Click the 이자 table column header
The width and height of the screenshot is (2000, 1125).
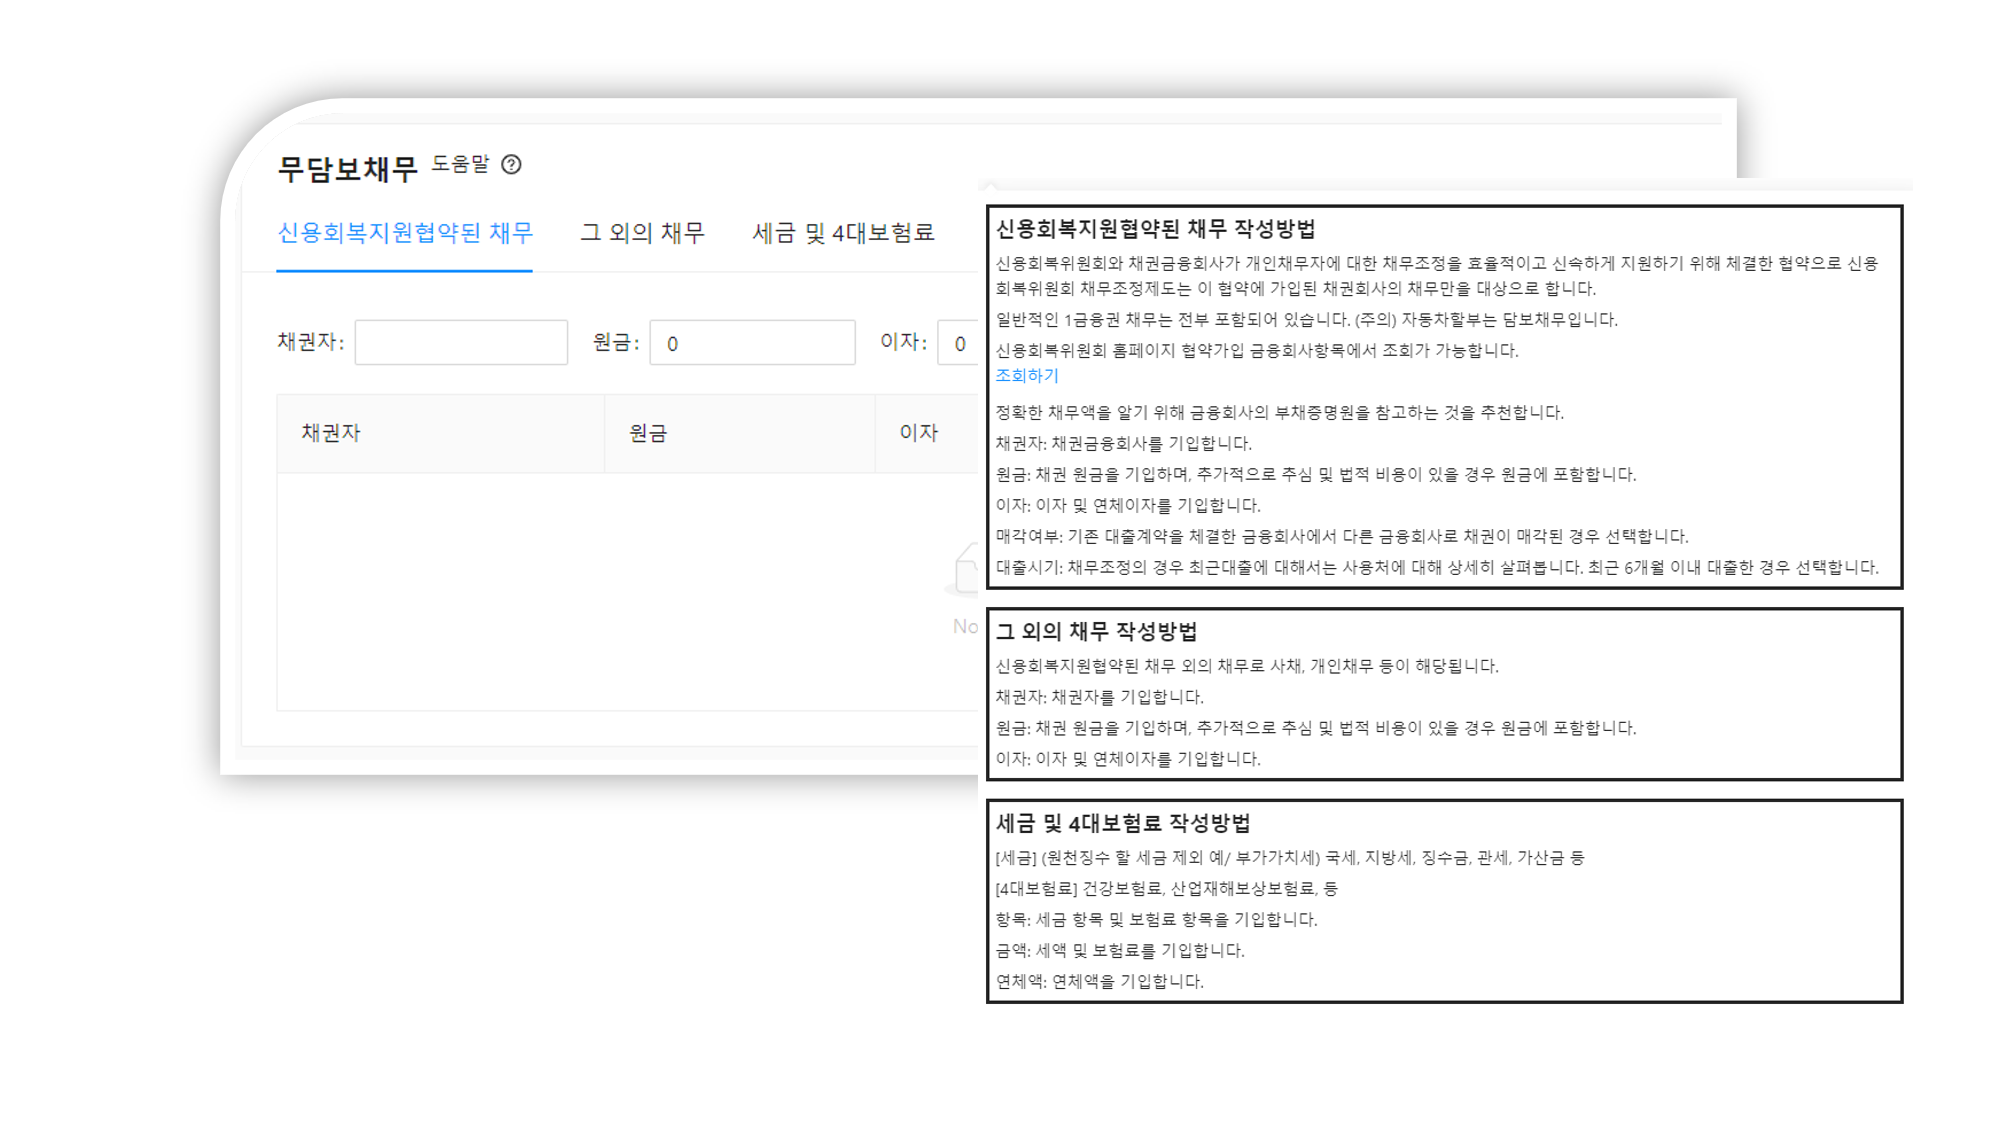pyautogui.click(x=927, y=433)
